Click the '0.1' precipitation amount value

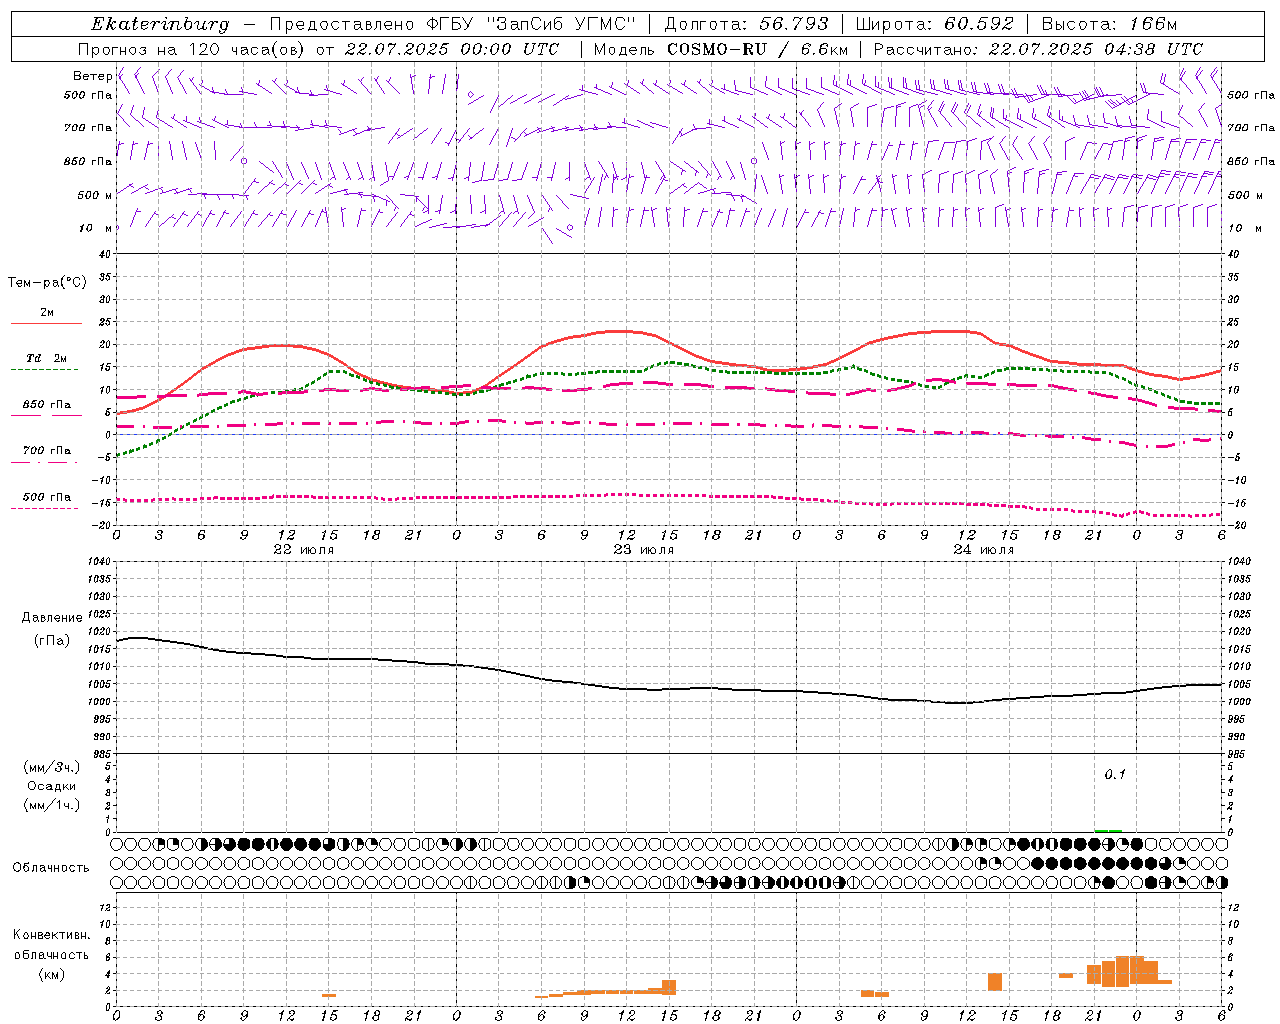1115,775
